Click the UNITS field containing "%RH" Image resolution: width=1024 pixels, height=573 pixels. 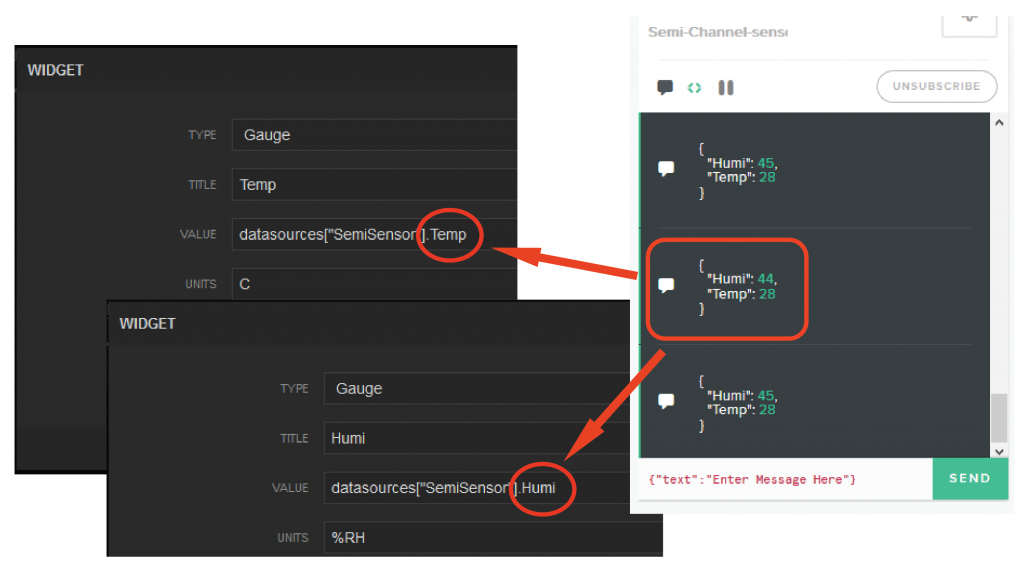[490, 538]
